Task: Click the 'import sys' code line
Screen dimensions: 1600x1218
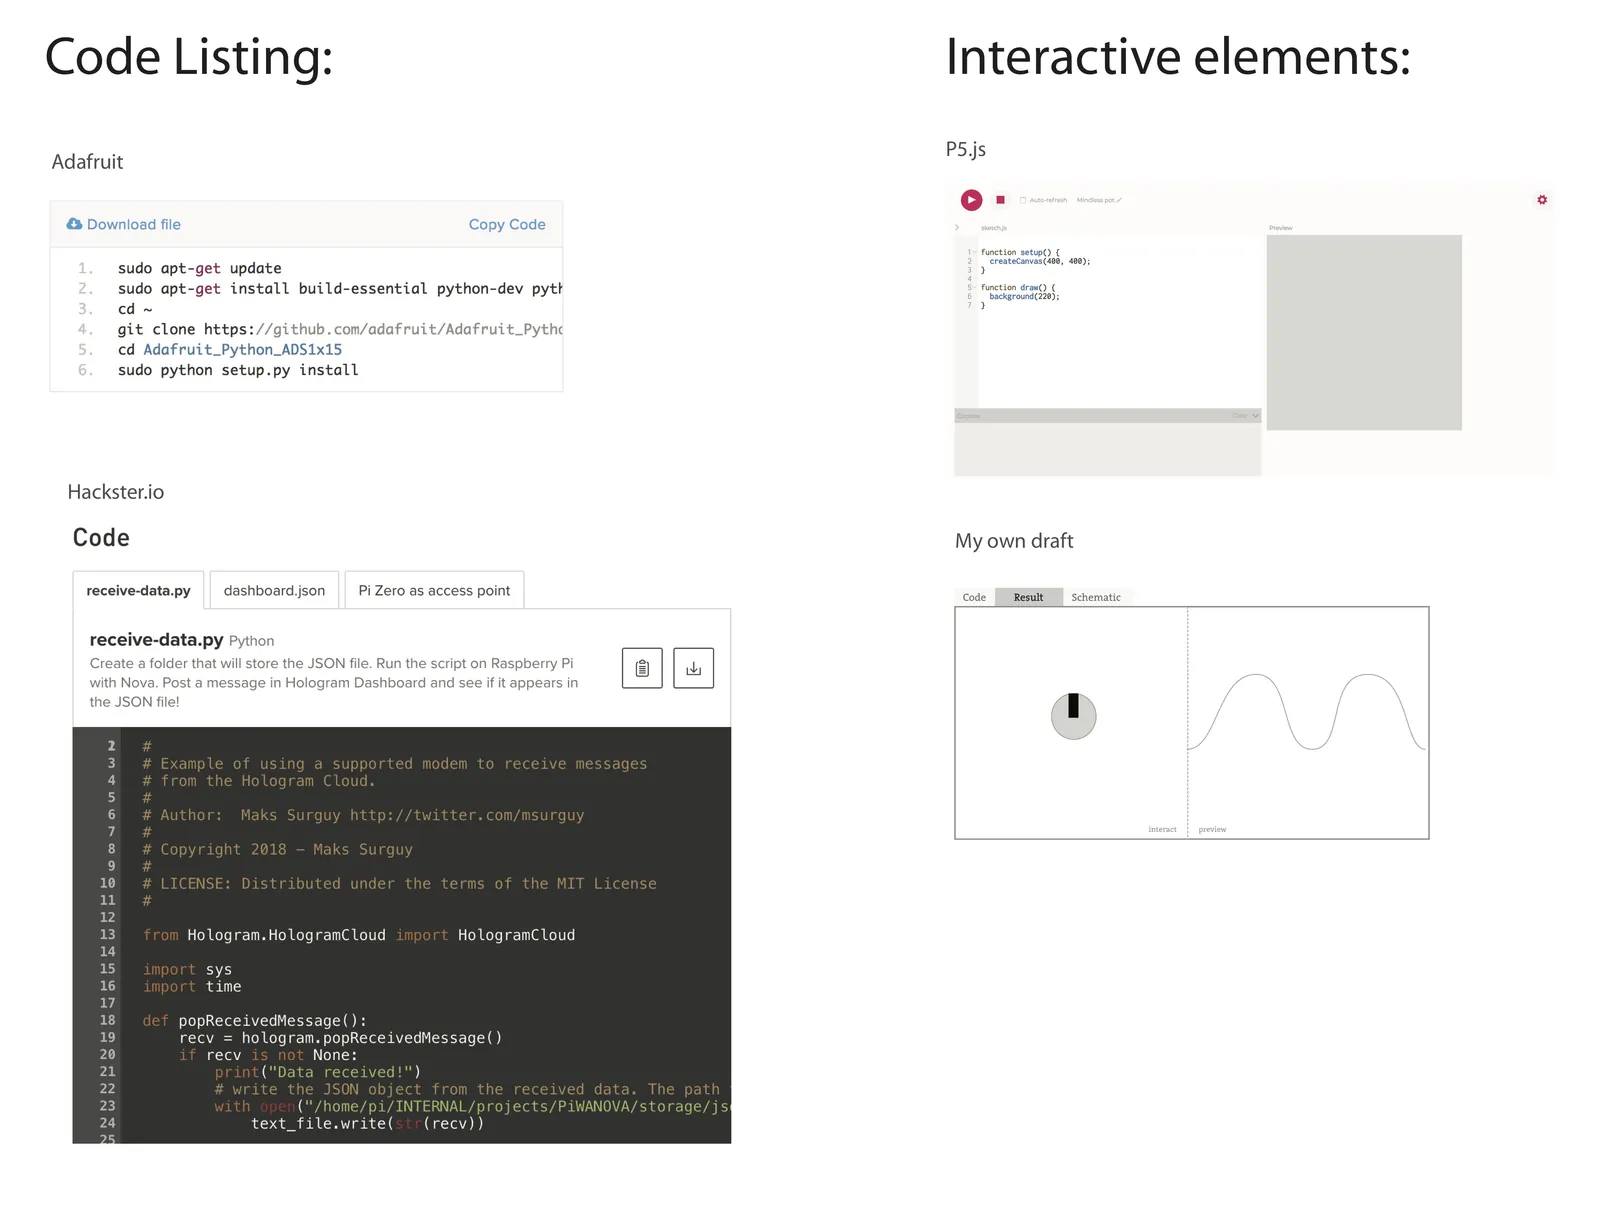Action: [x=187, y=969]
